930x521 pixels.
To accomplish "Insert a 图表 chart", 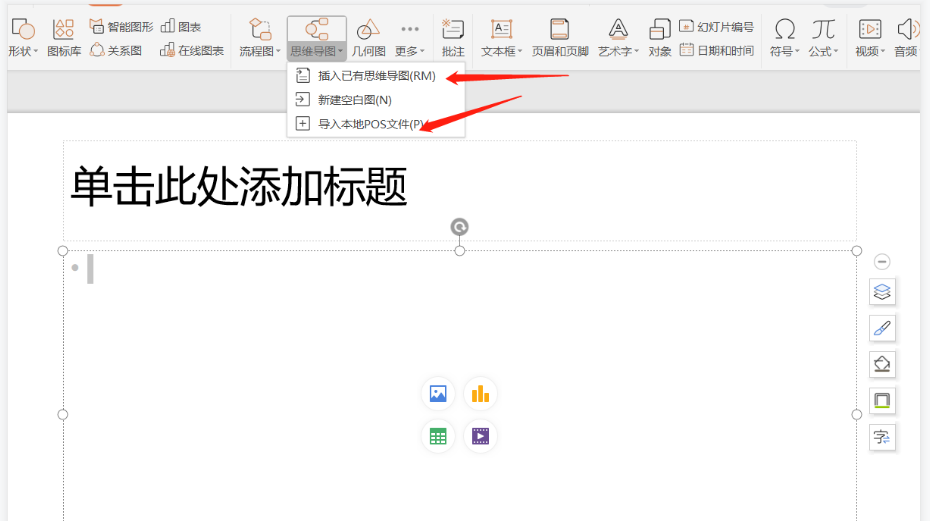I will (x=181, y=27).
